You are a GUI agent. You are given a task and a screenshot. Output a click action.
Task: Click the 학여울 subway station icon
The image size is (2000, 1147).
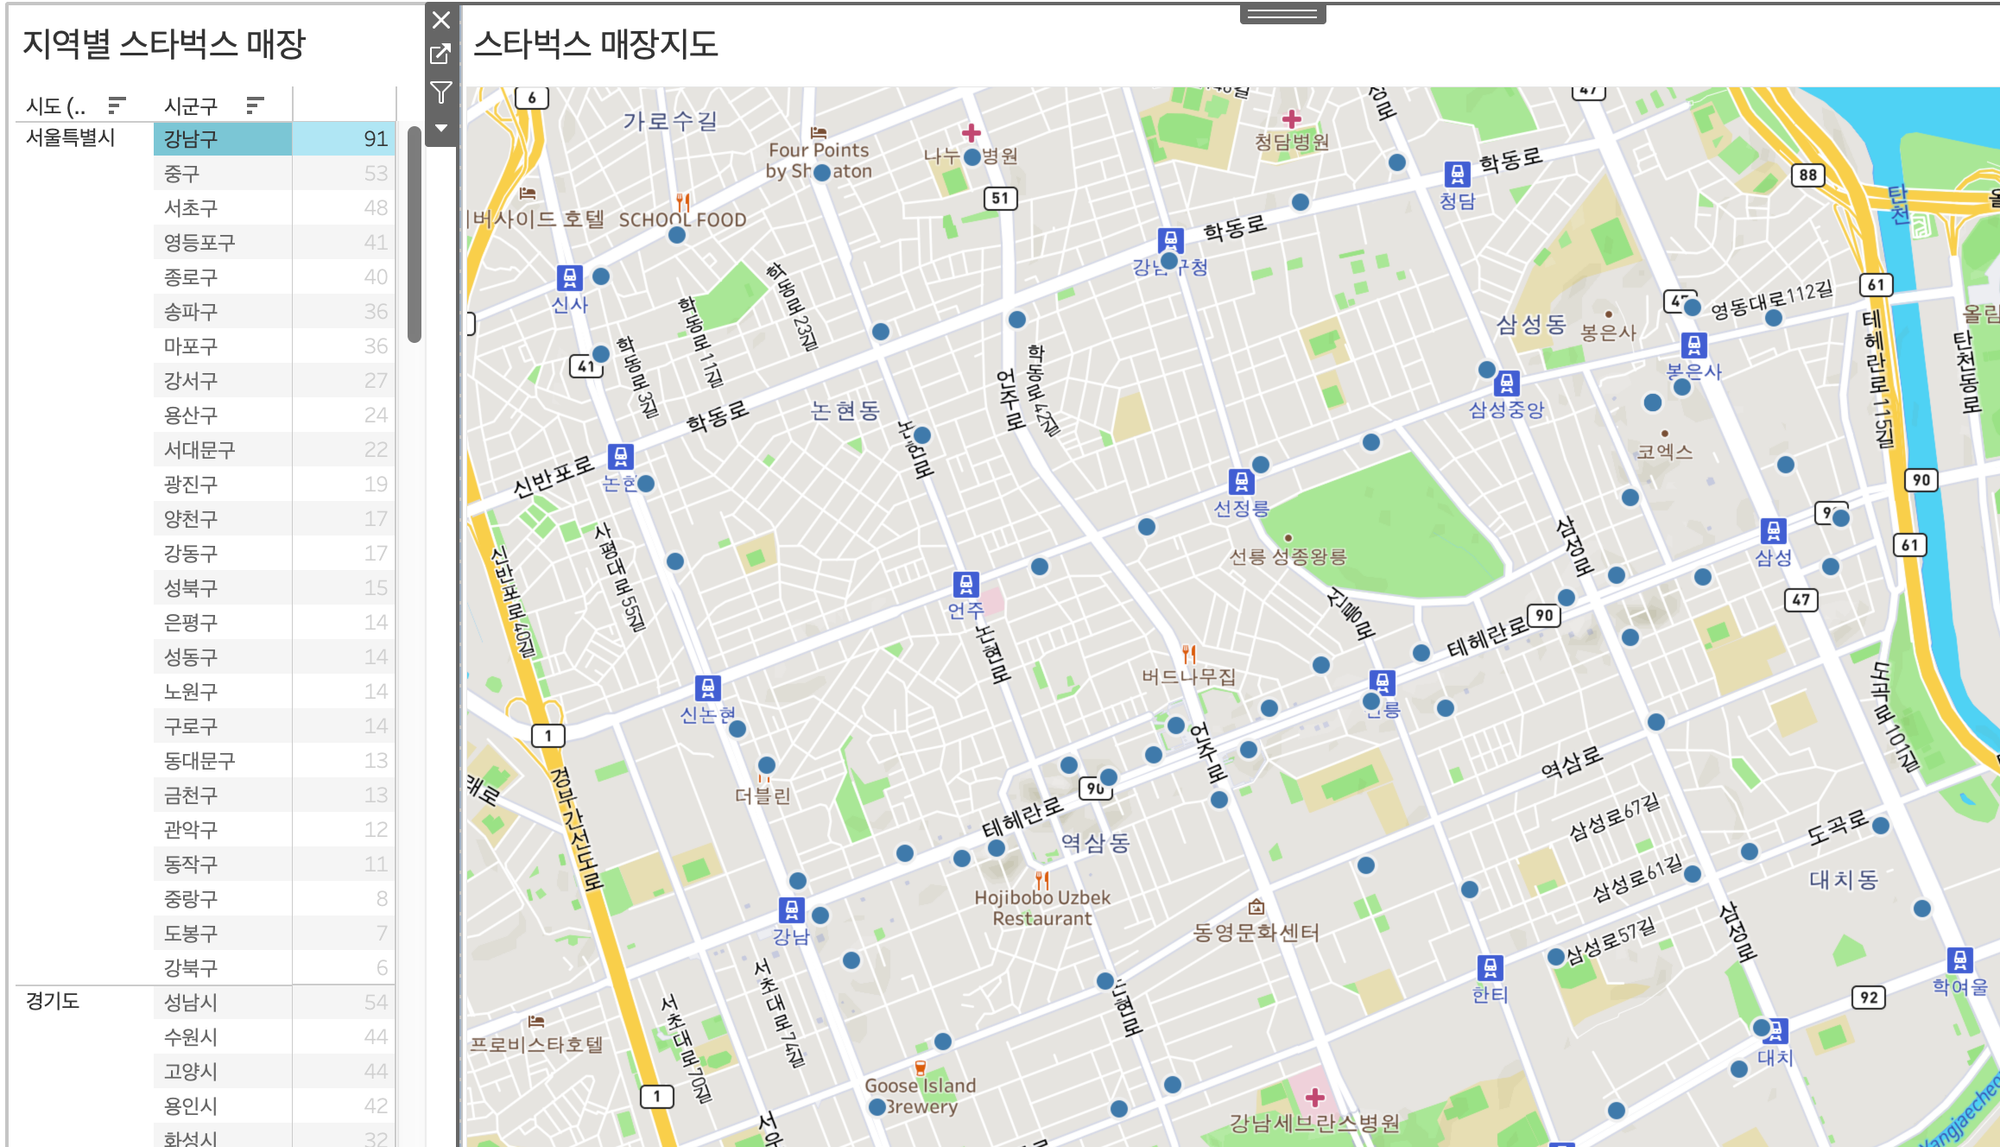[x=1960, y=960]
